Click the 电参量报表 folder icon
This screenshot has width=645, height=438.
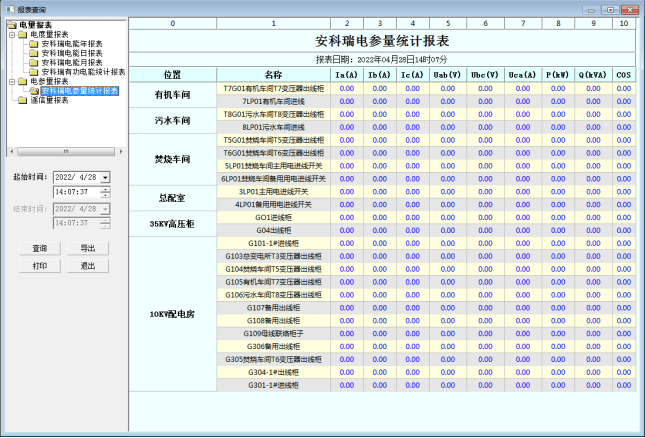pos(23,81)
